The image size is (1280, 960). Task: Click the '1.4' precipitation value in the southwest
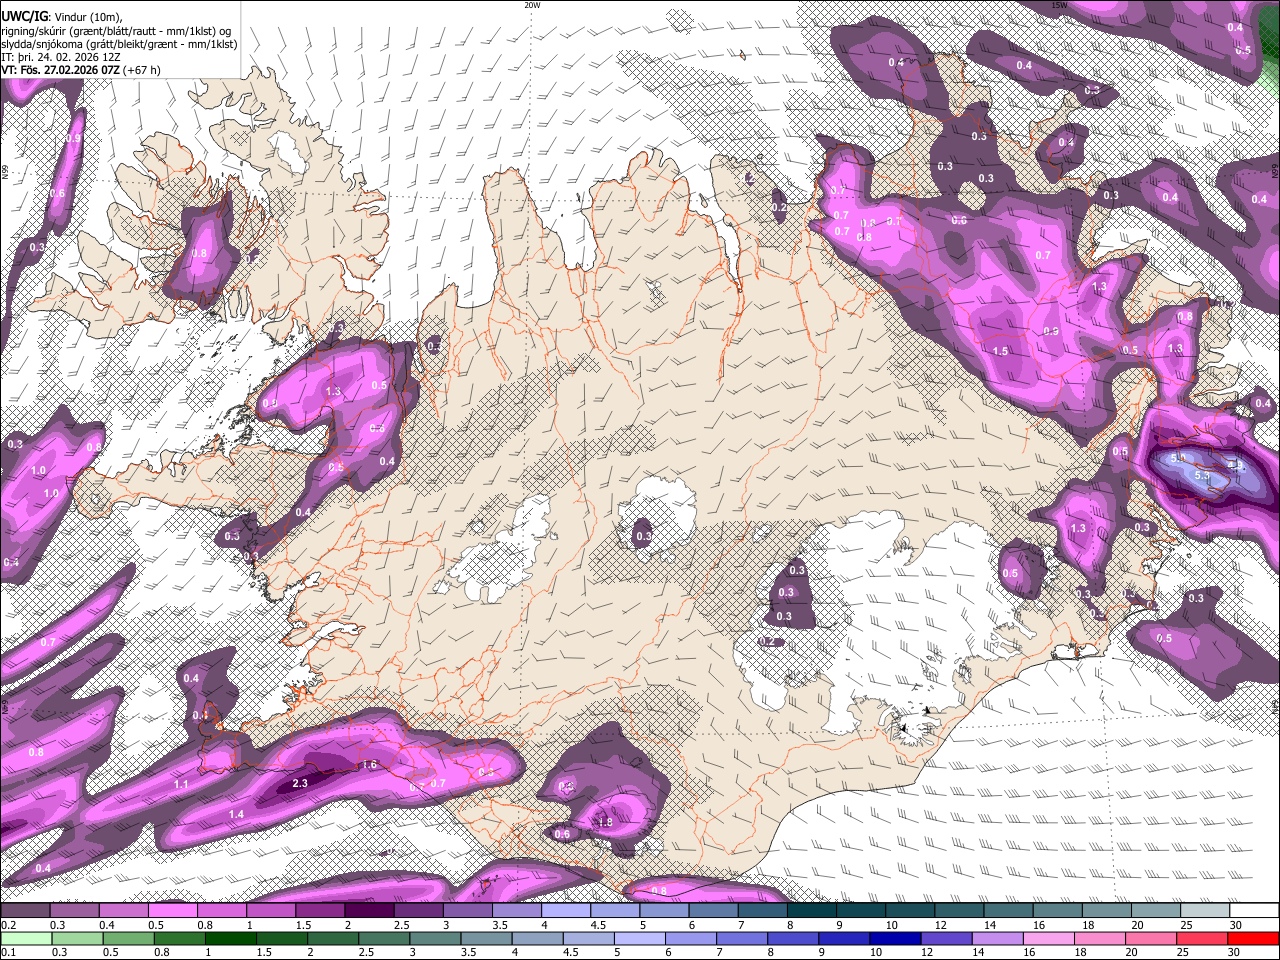[236, 815]
